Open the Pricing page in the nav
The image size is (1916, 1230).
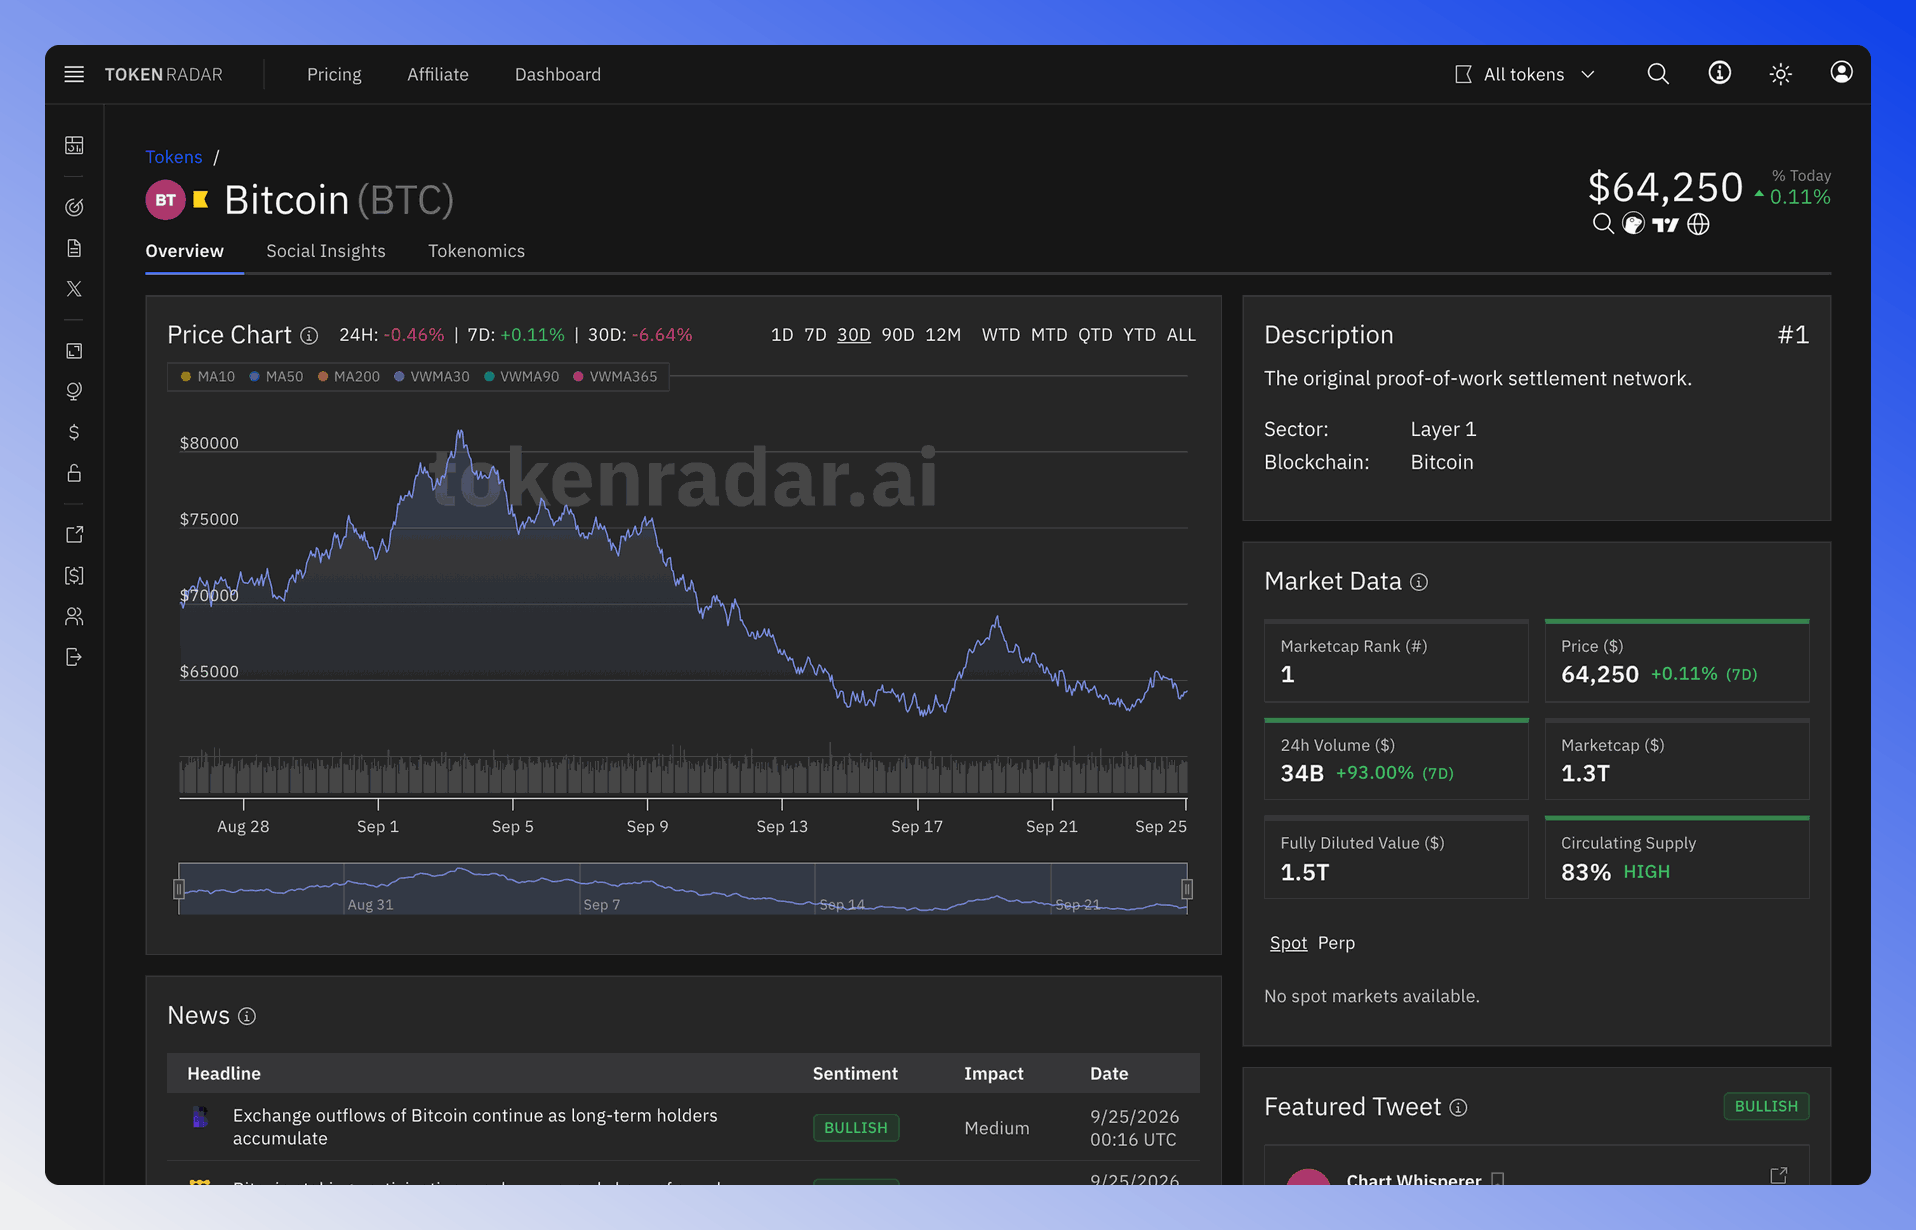tap(334, 74)
